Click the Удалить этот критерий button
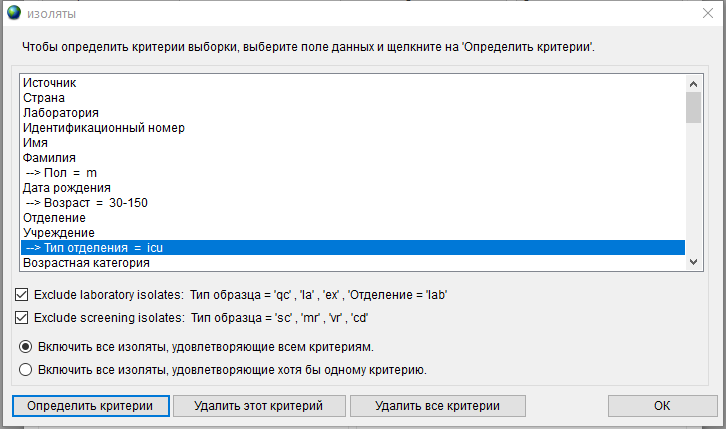This screenshot has width=726, height=429. coord(259,406)
